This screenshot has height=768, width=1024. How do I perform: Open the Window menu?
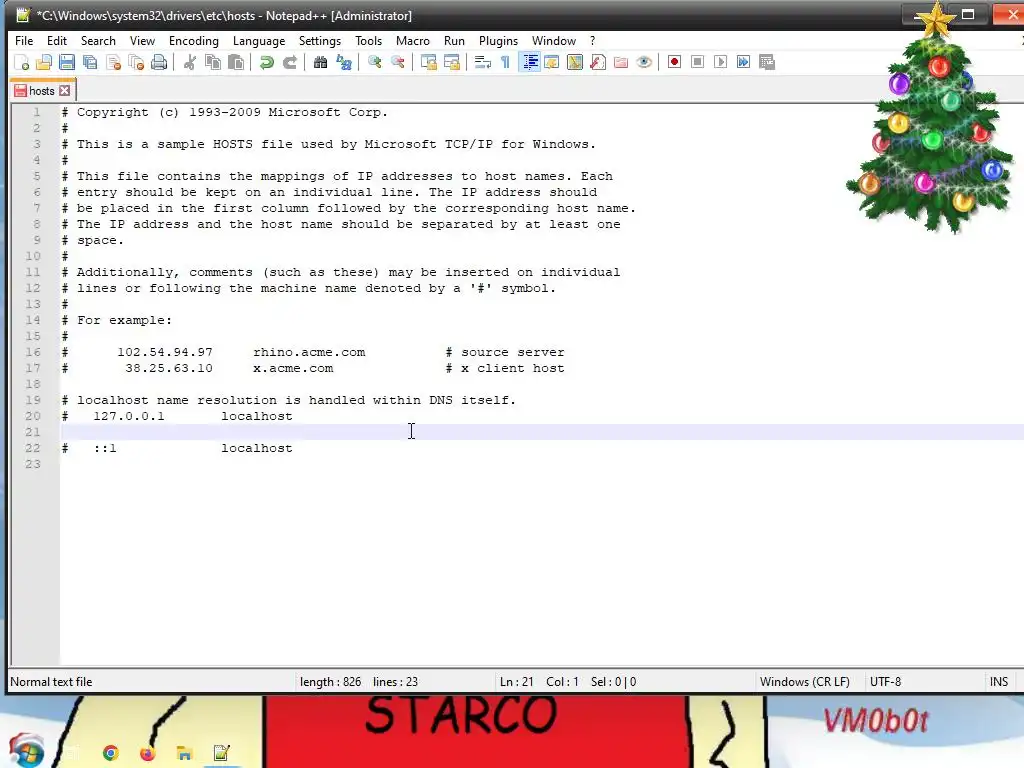pos(553,40)
